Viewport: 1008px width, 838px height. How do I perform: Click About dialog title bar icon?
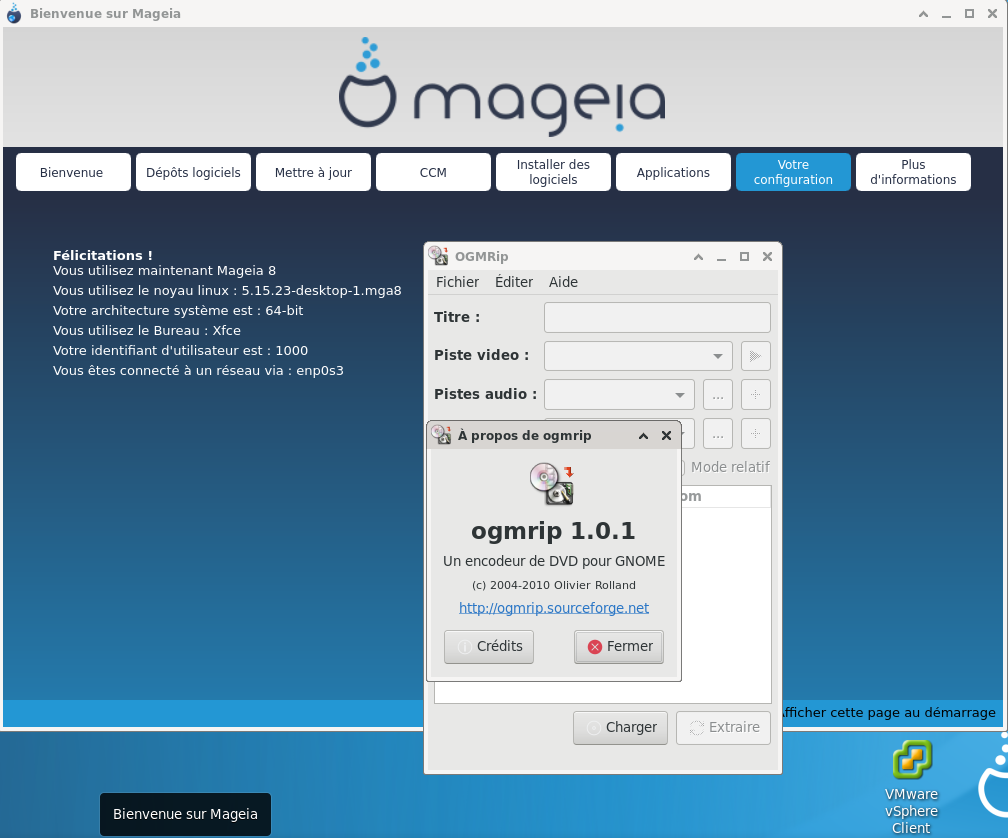click(441, 435)
